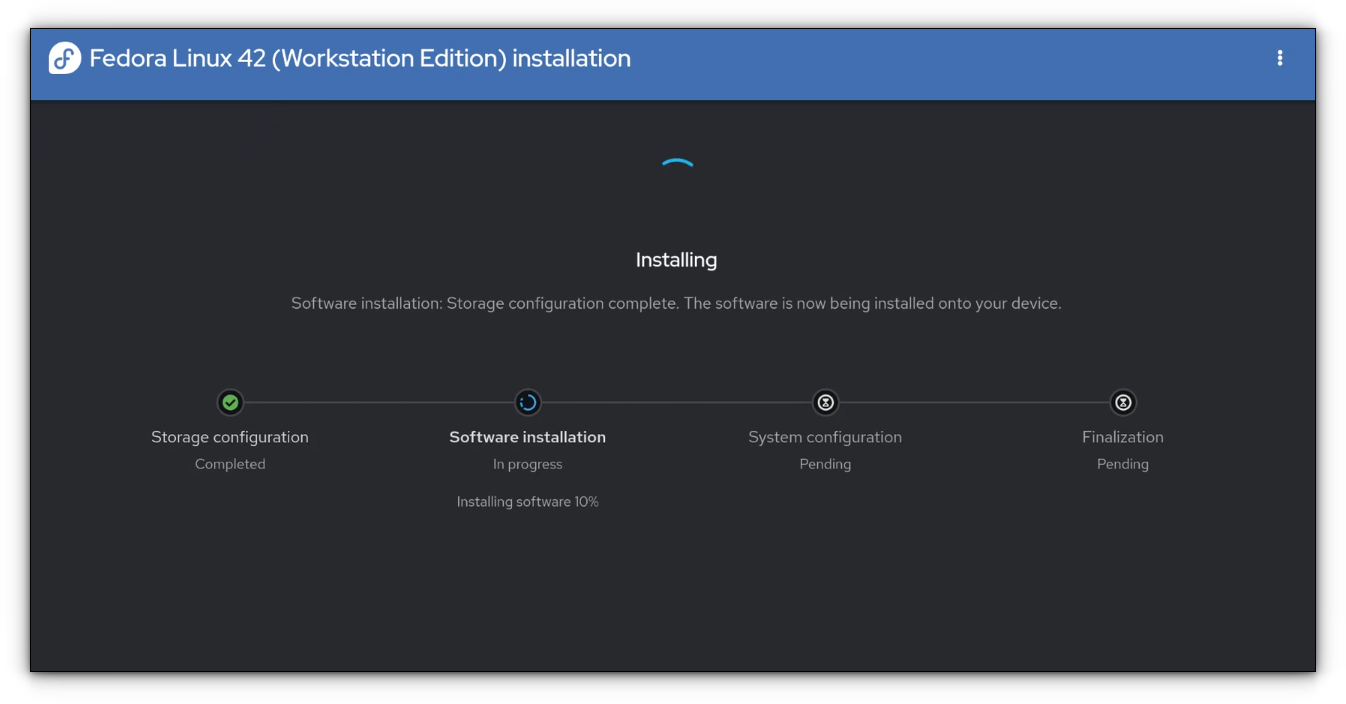Click the Finalization pending hourglass icon
The image size is (1346, 704).
coord(1123,403)
